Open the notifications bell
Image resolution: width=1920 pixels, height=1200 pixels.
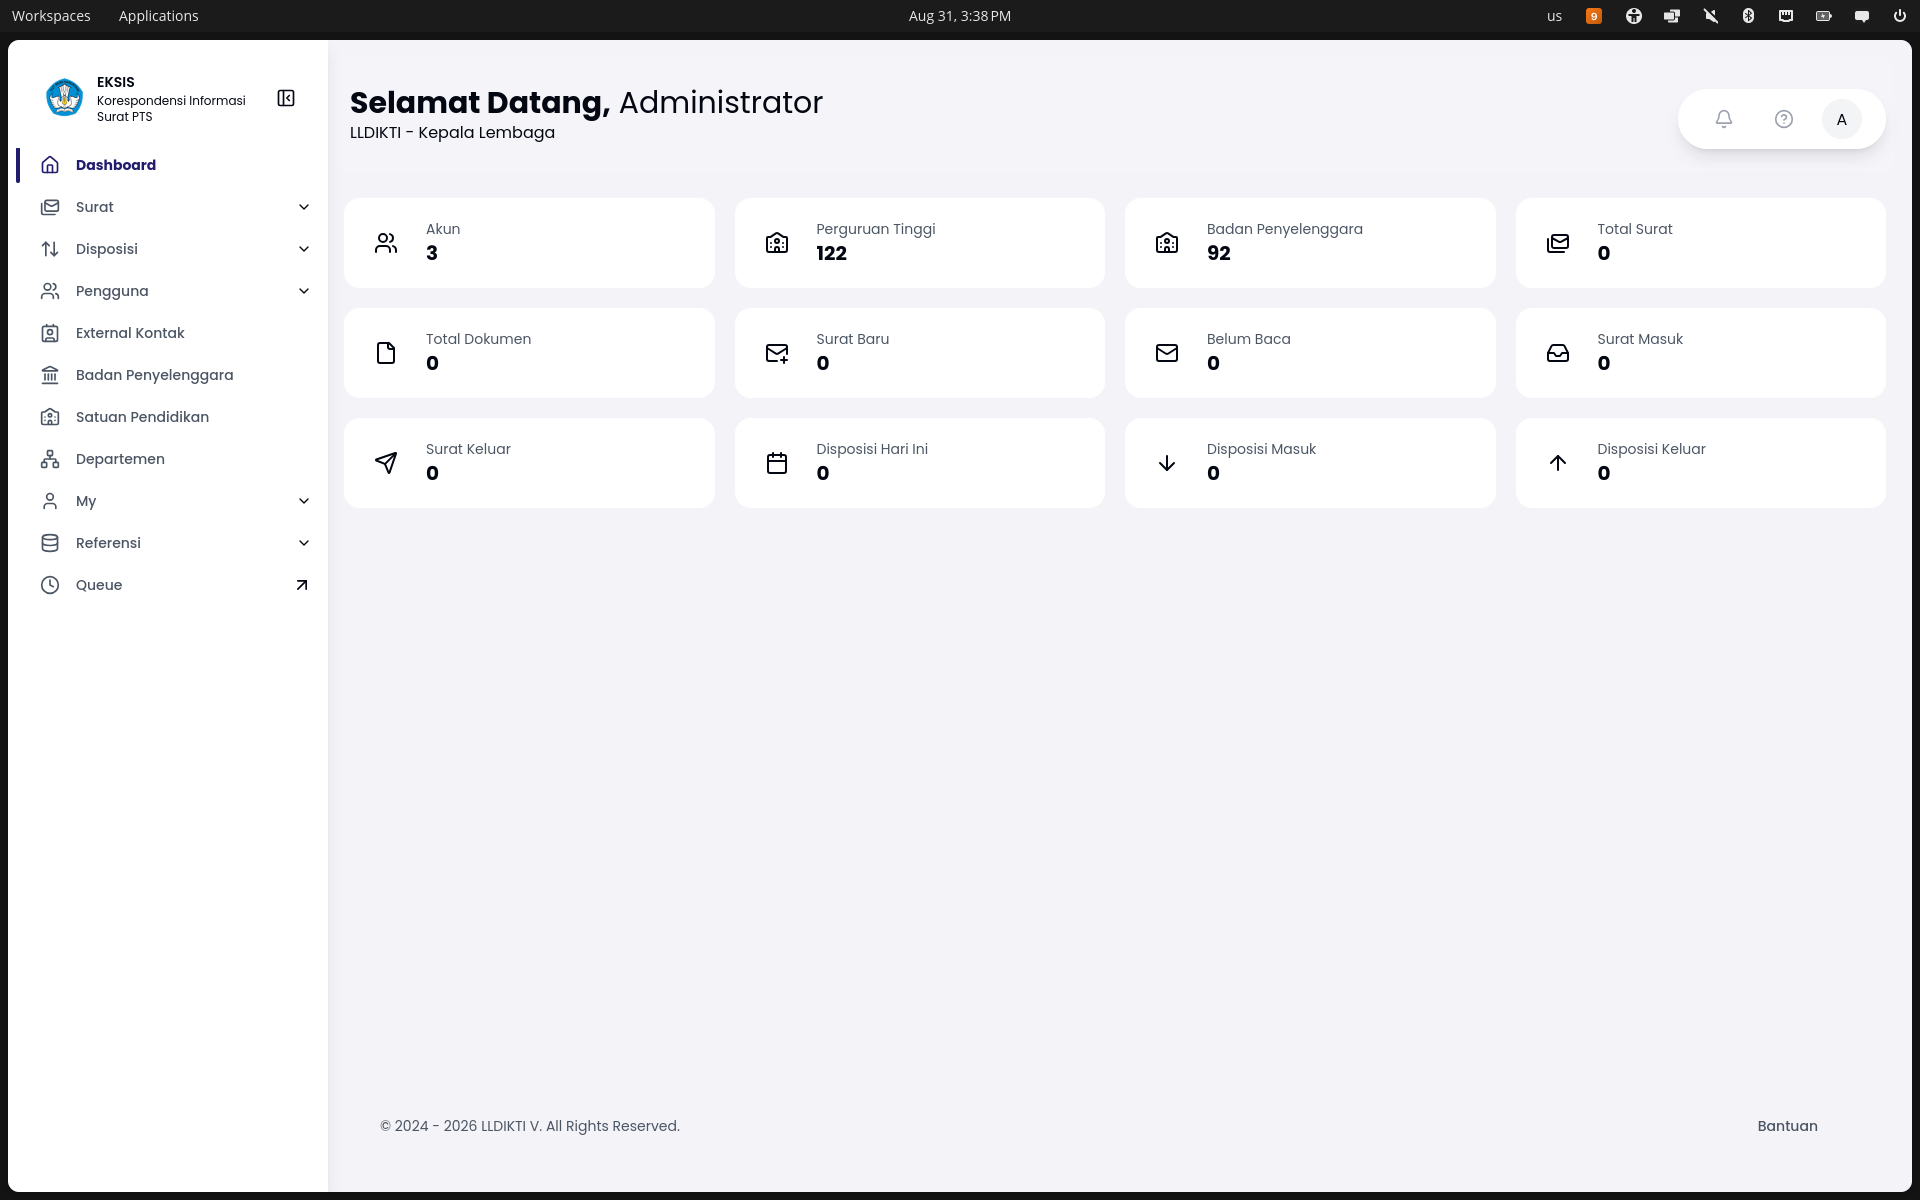point(1724,119)
